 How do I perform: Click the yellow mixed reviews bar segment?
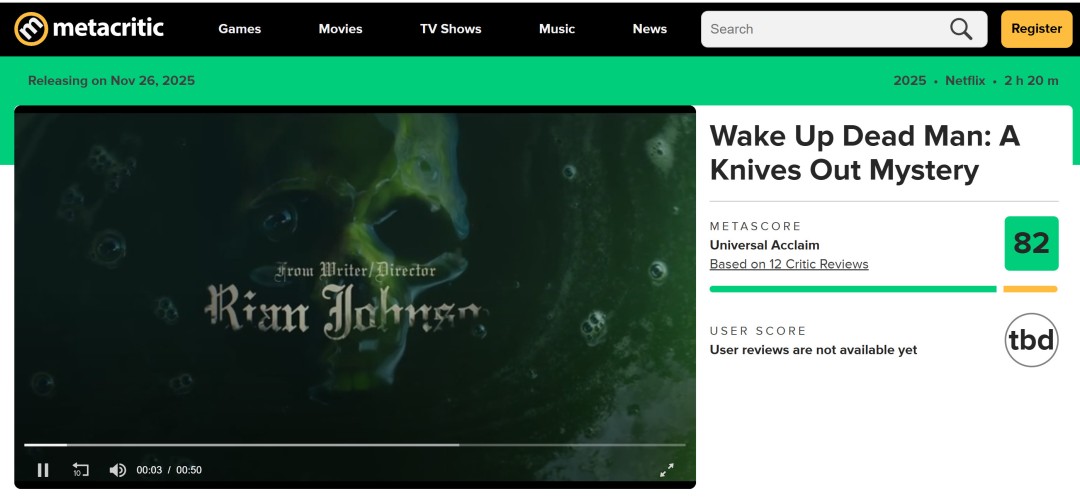pyautogui.click(x=1030, y=289)
